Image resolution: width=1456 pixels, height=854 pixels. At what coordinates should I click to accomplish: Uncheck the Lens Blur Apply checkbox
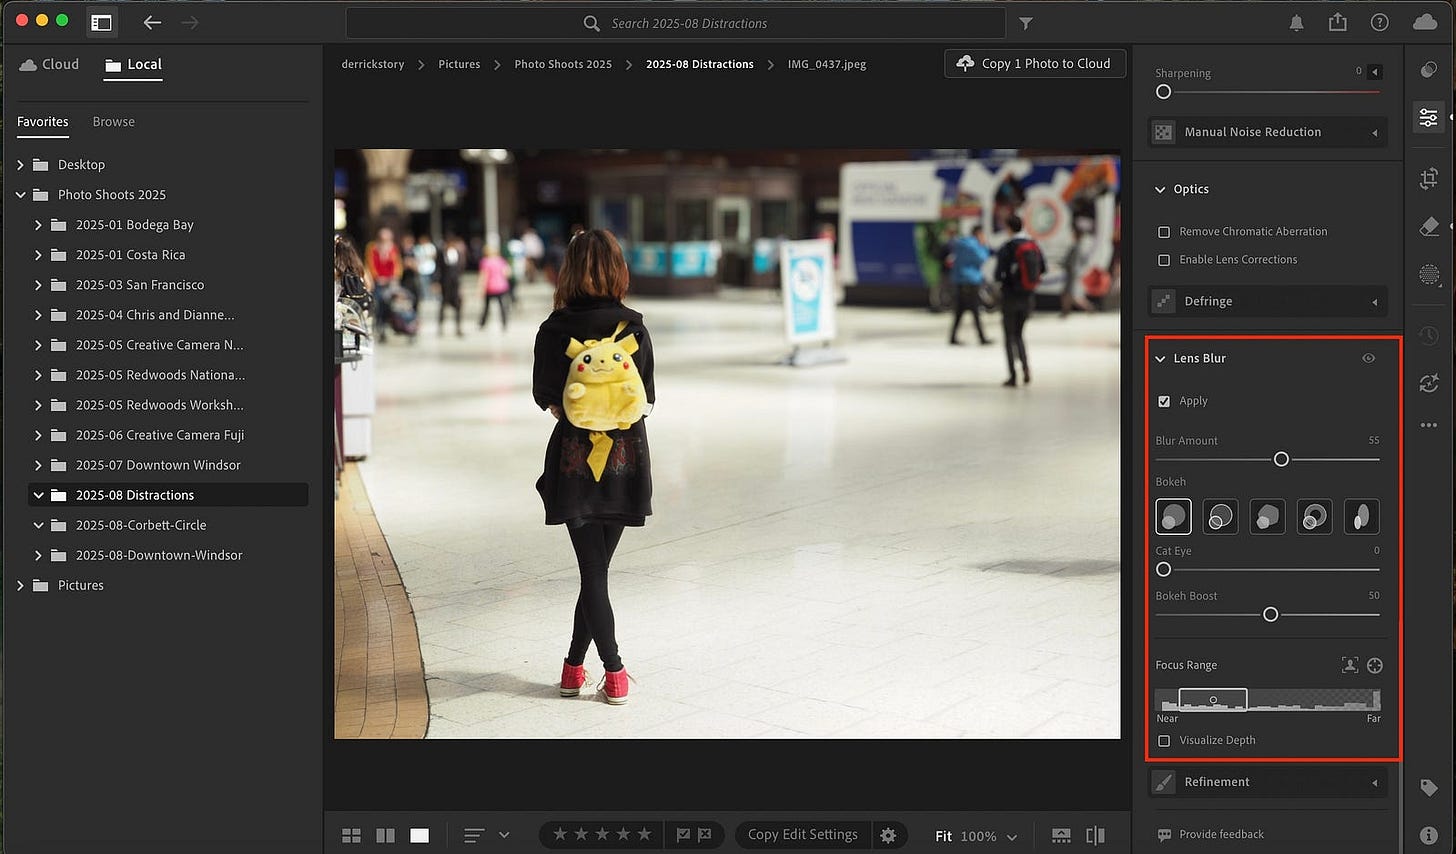[x=1164, y=401]
